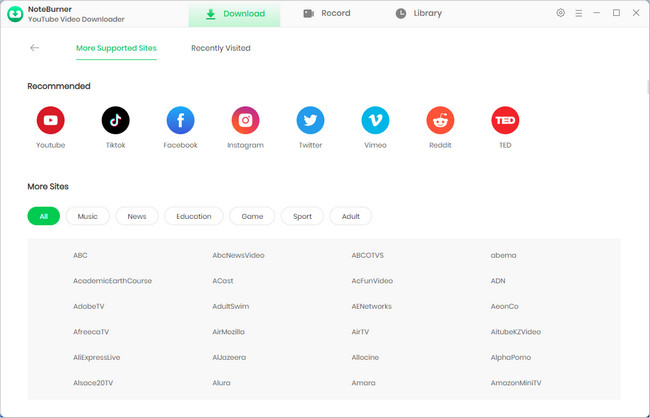Click the AlJazeera site entry
650x418 pixels.
pos(229,357)
